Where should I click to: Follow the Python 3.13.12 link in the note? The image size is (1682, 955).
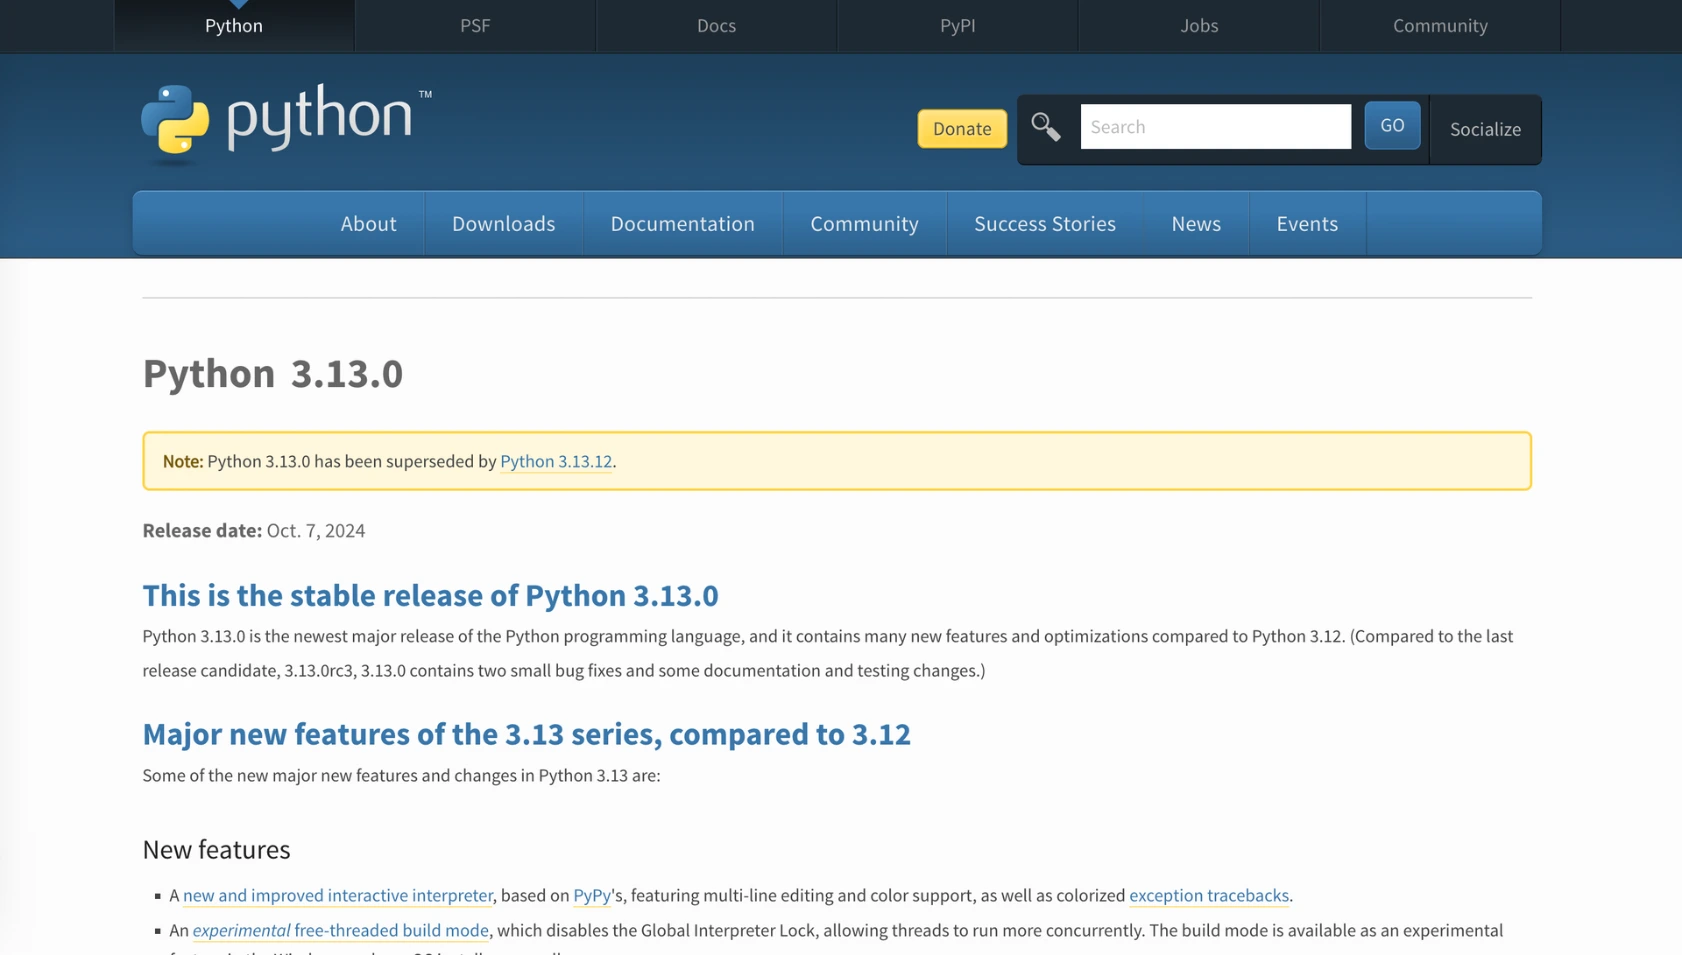coord(555,461)
